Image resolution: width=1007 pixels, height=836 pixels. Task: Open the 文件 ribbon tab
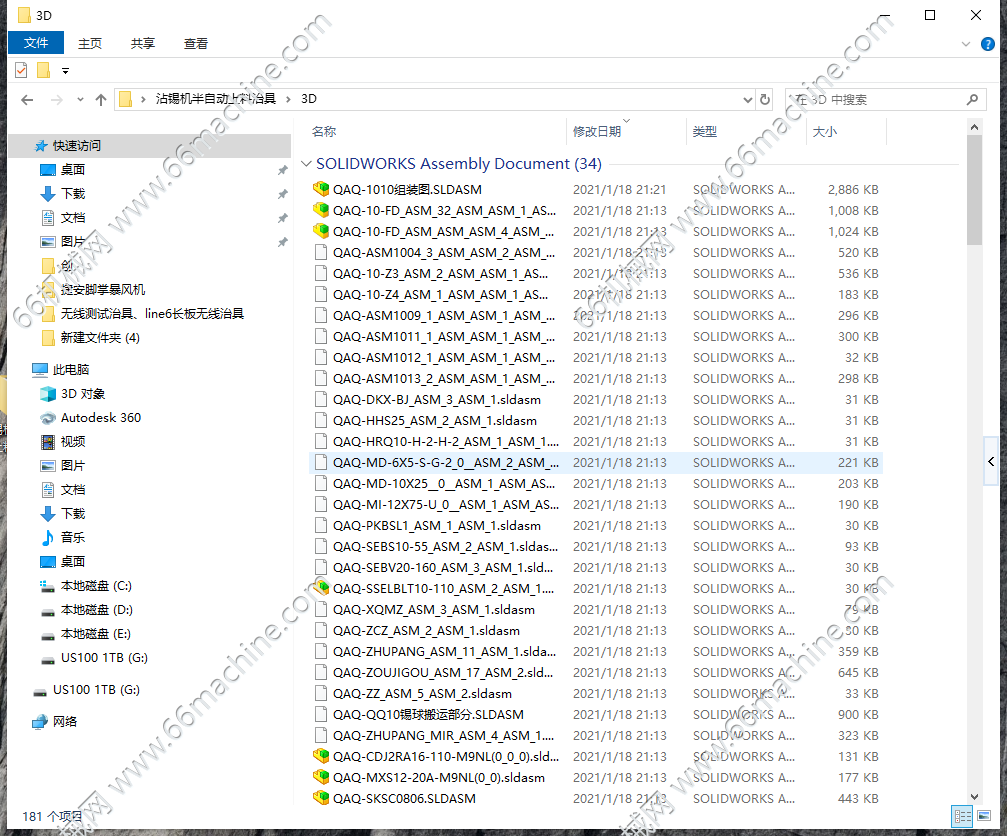click(x=36, y=43)
